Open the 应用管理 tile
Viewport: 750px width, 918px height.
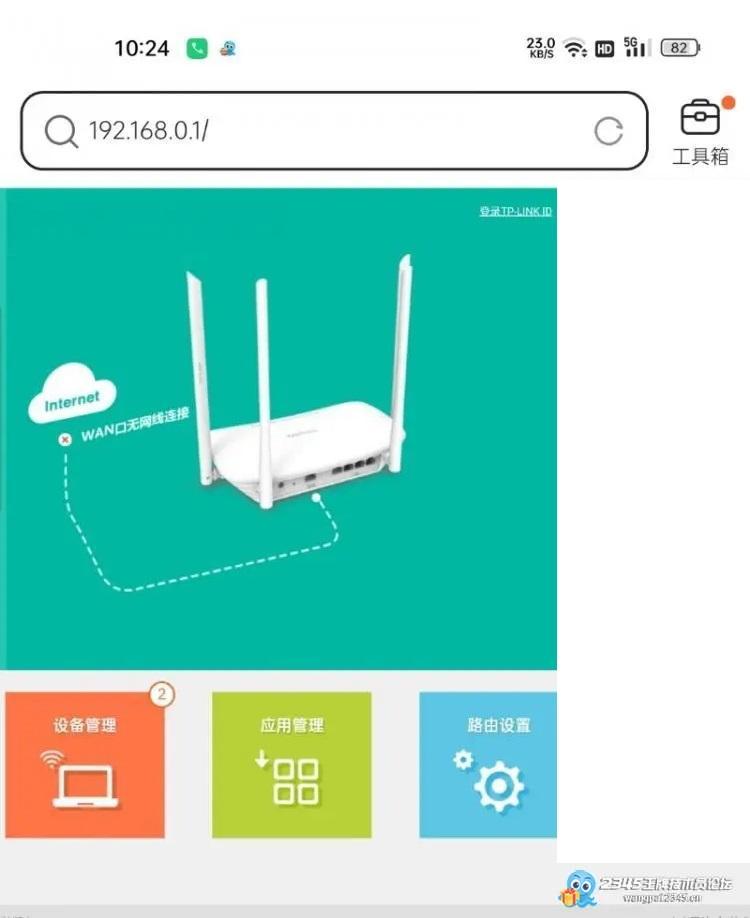(292, 765)
